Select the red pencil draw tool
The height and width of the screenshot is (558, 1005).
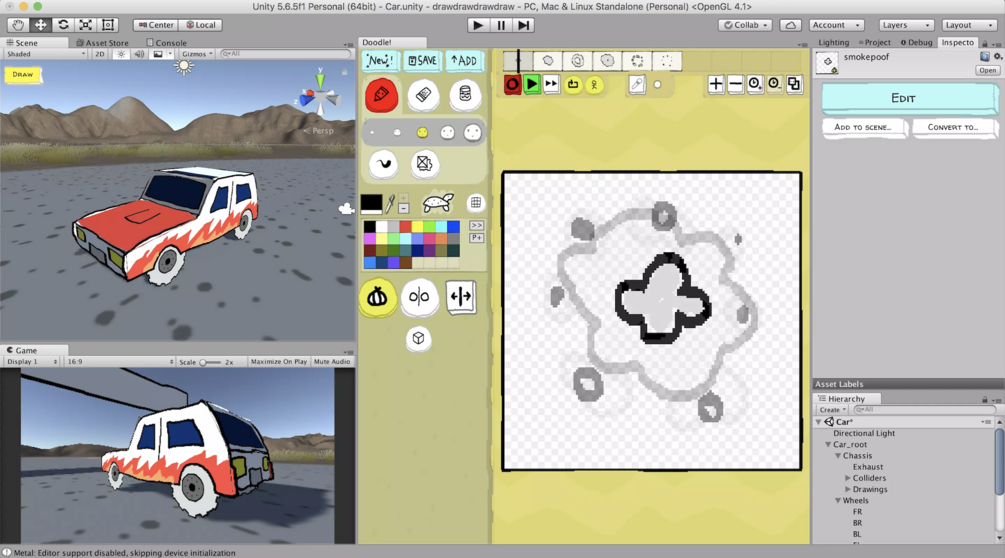(381, 95)
